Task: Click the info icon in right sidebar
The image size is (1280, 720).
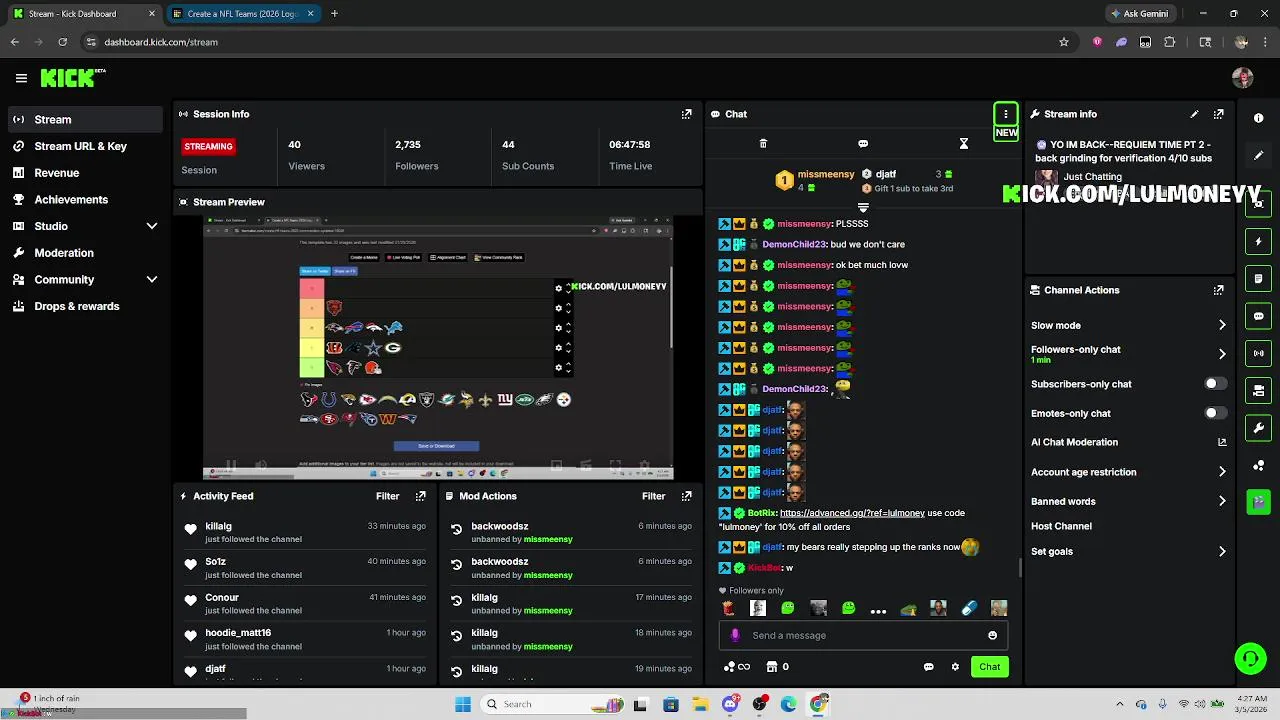Action: coord(1259,118)
